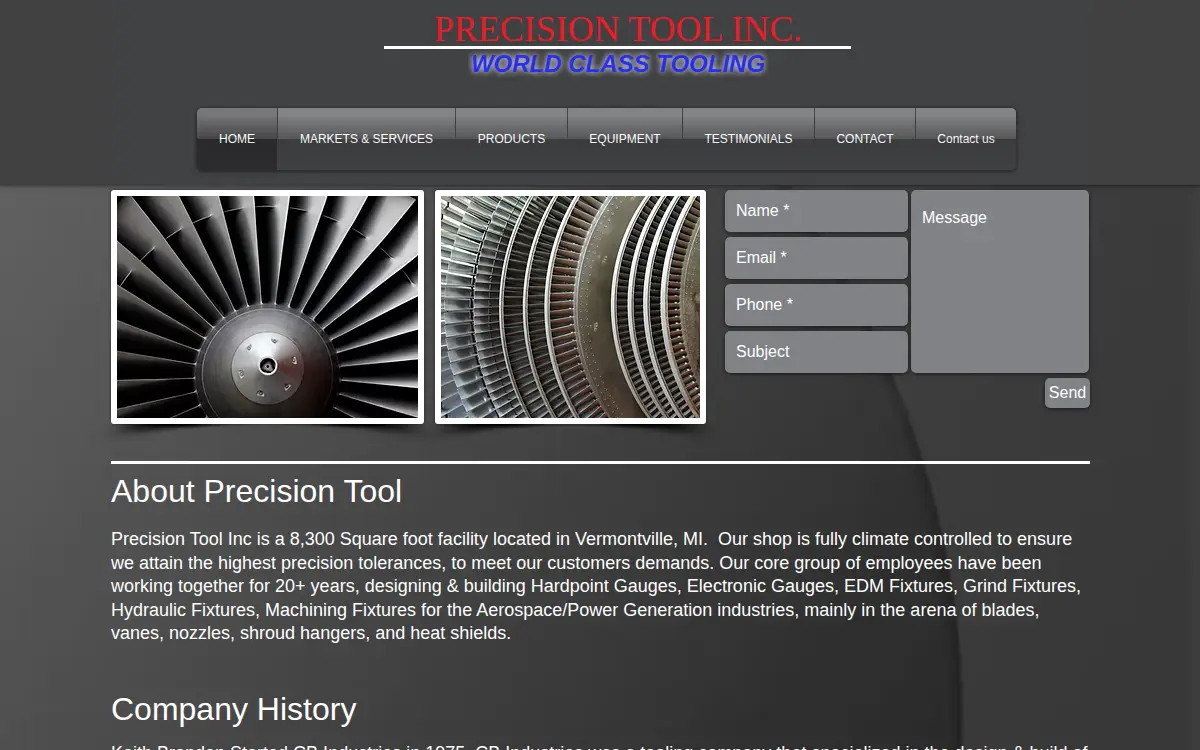Open the TESTIMONIALS page
Image resolution: width=1200 pixels, height=750 pixels.
coord(748,139)
